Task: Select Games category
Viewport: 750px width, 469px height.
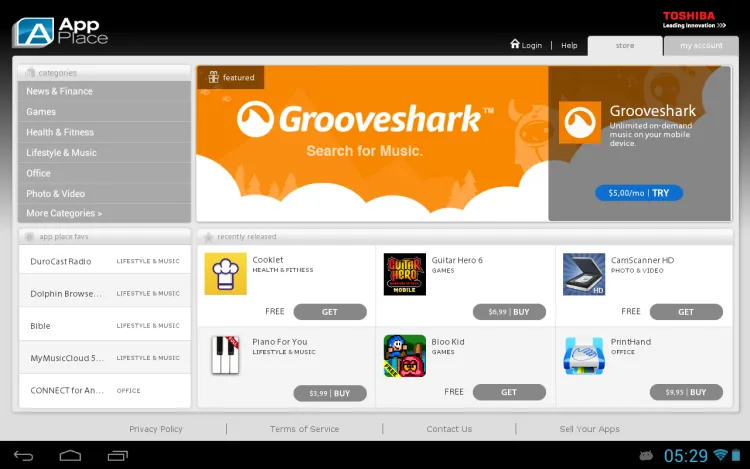Action: pyautogui.click(x=104, y=111)
